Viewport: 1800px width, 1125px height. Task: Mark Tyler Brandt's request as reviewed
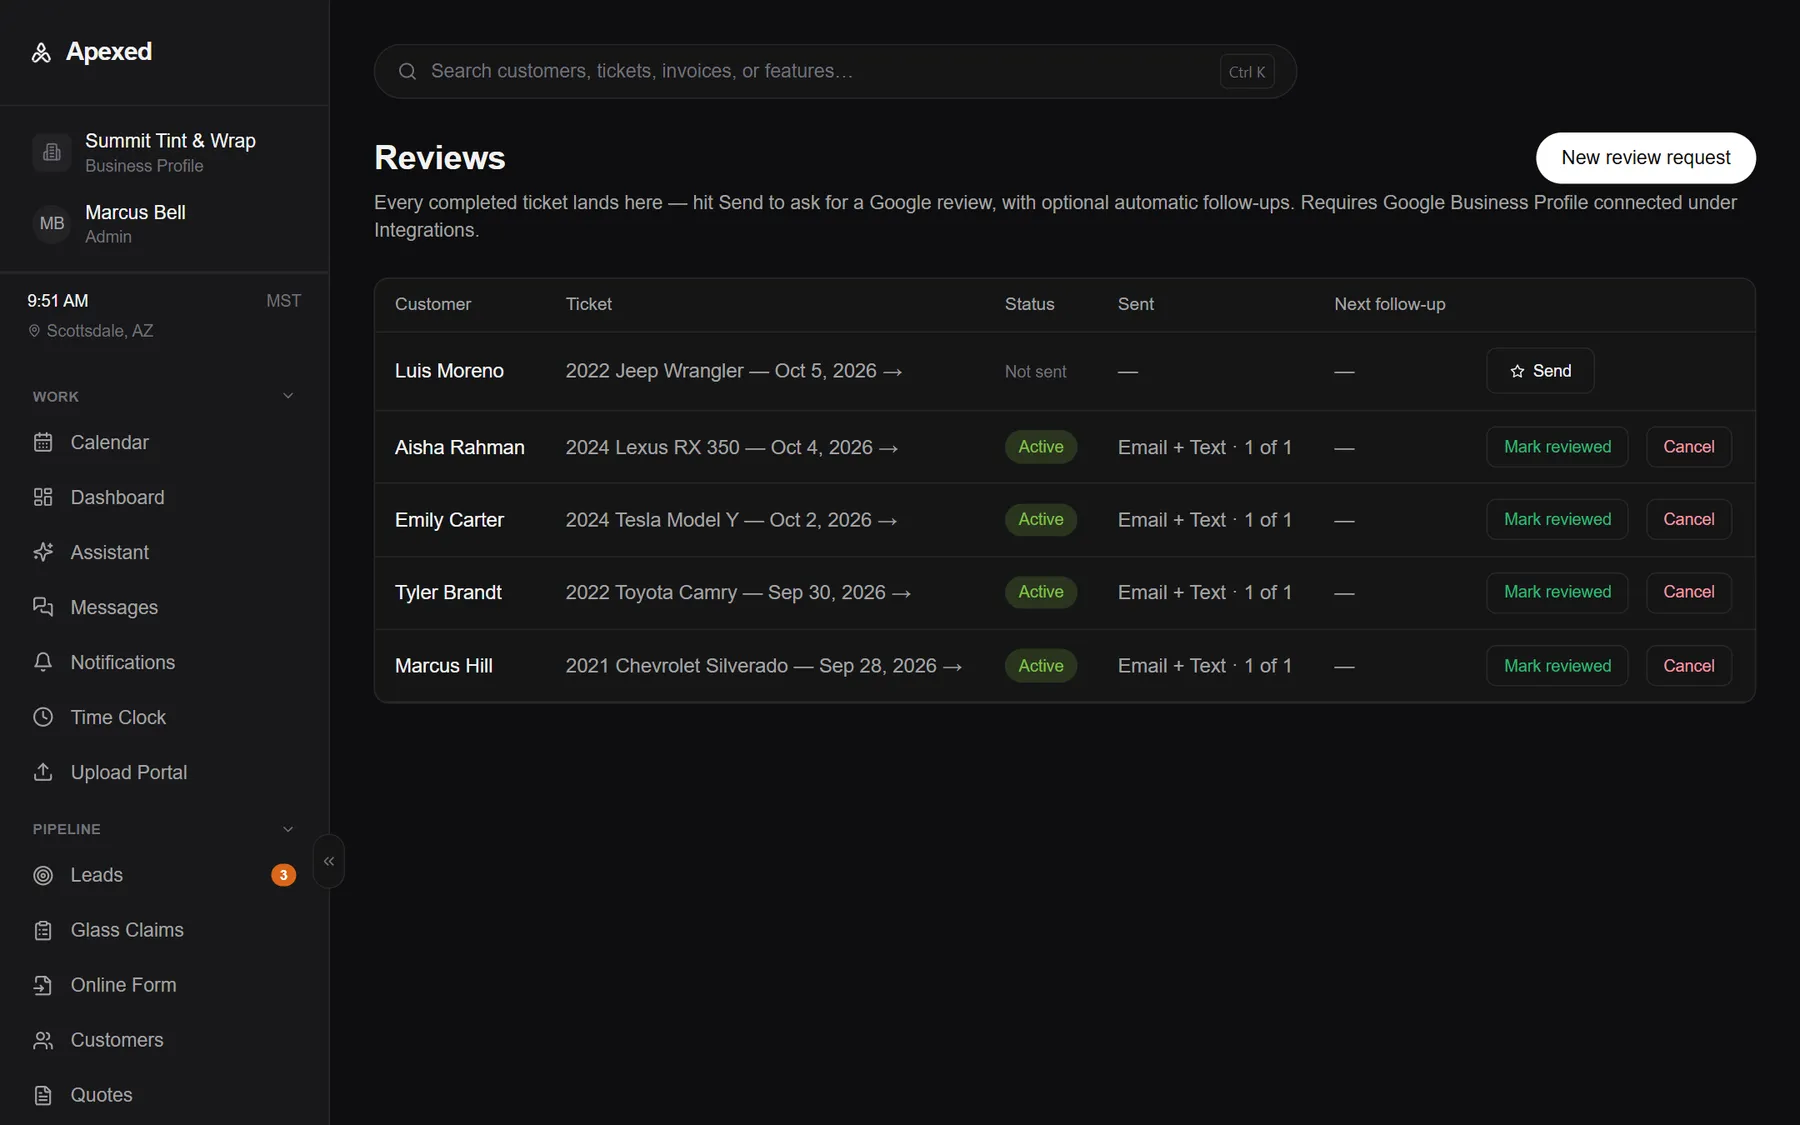1557,592
